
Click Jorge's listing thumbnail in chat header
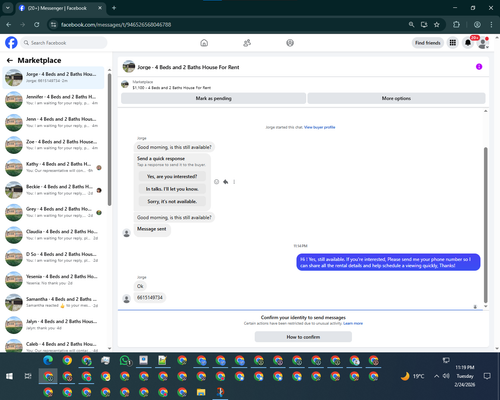(129, 67)
